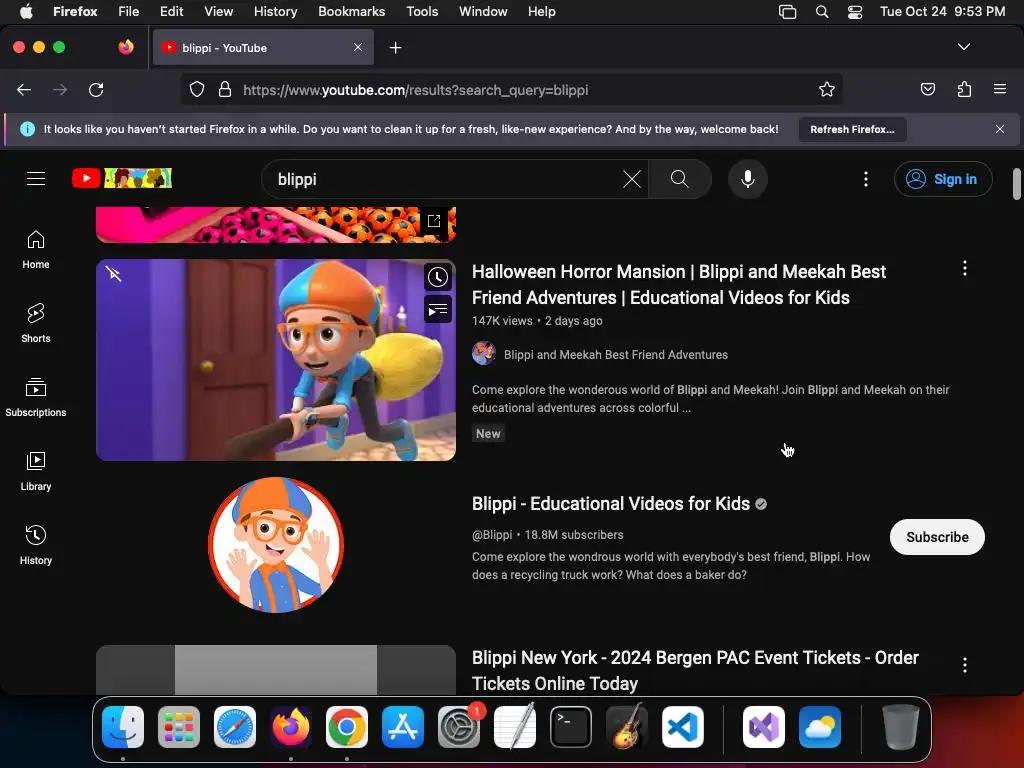Add Halloween video to queue
The height and width of the screenshot is (768, 1024).
[x=438, y=310]
